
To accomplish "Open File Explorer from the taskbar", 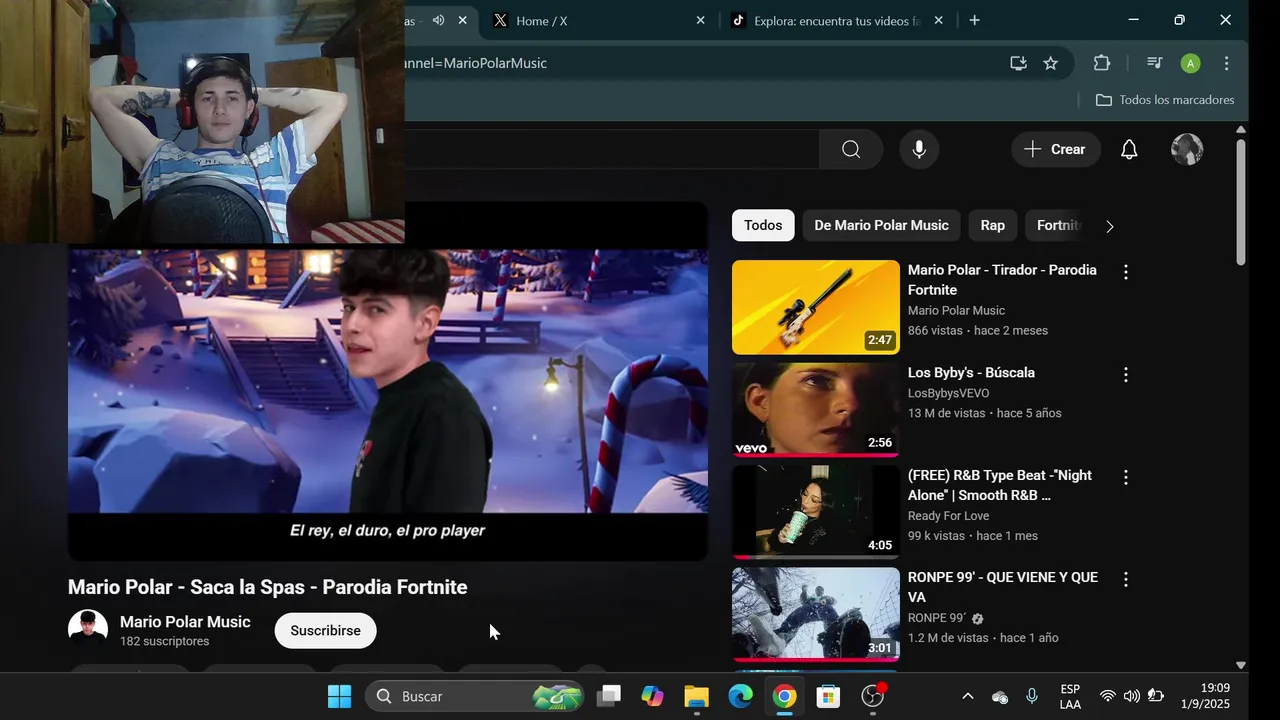I will (x=696, y=696).
